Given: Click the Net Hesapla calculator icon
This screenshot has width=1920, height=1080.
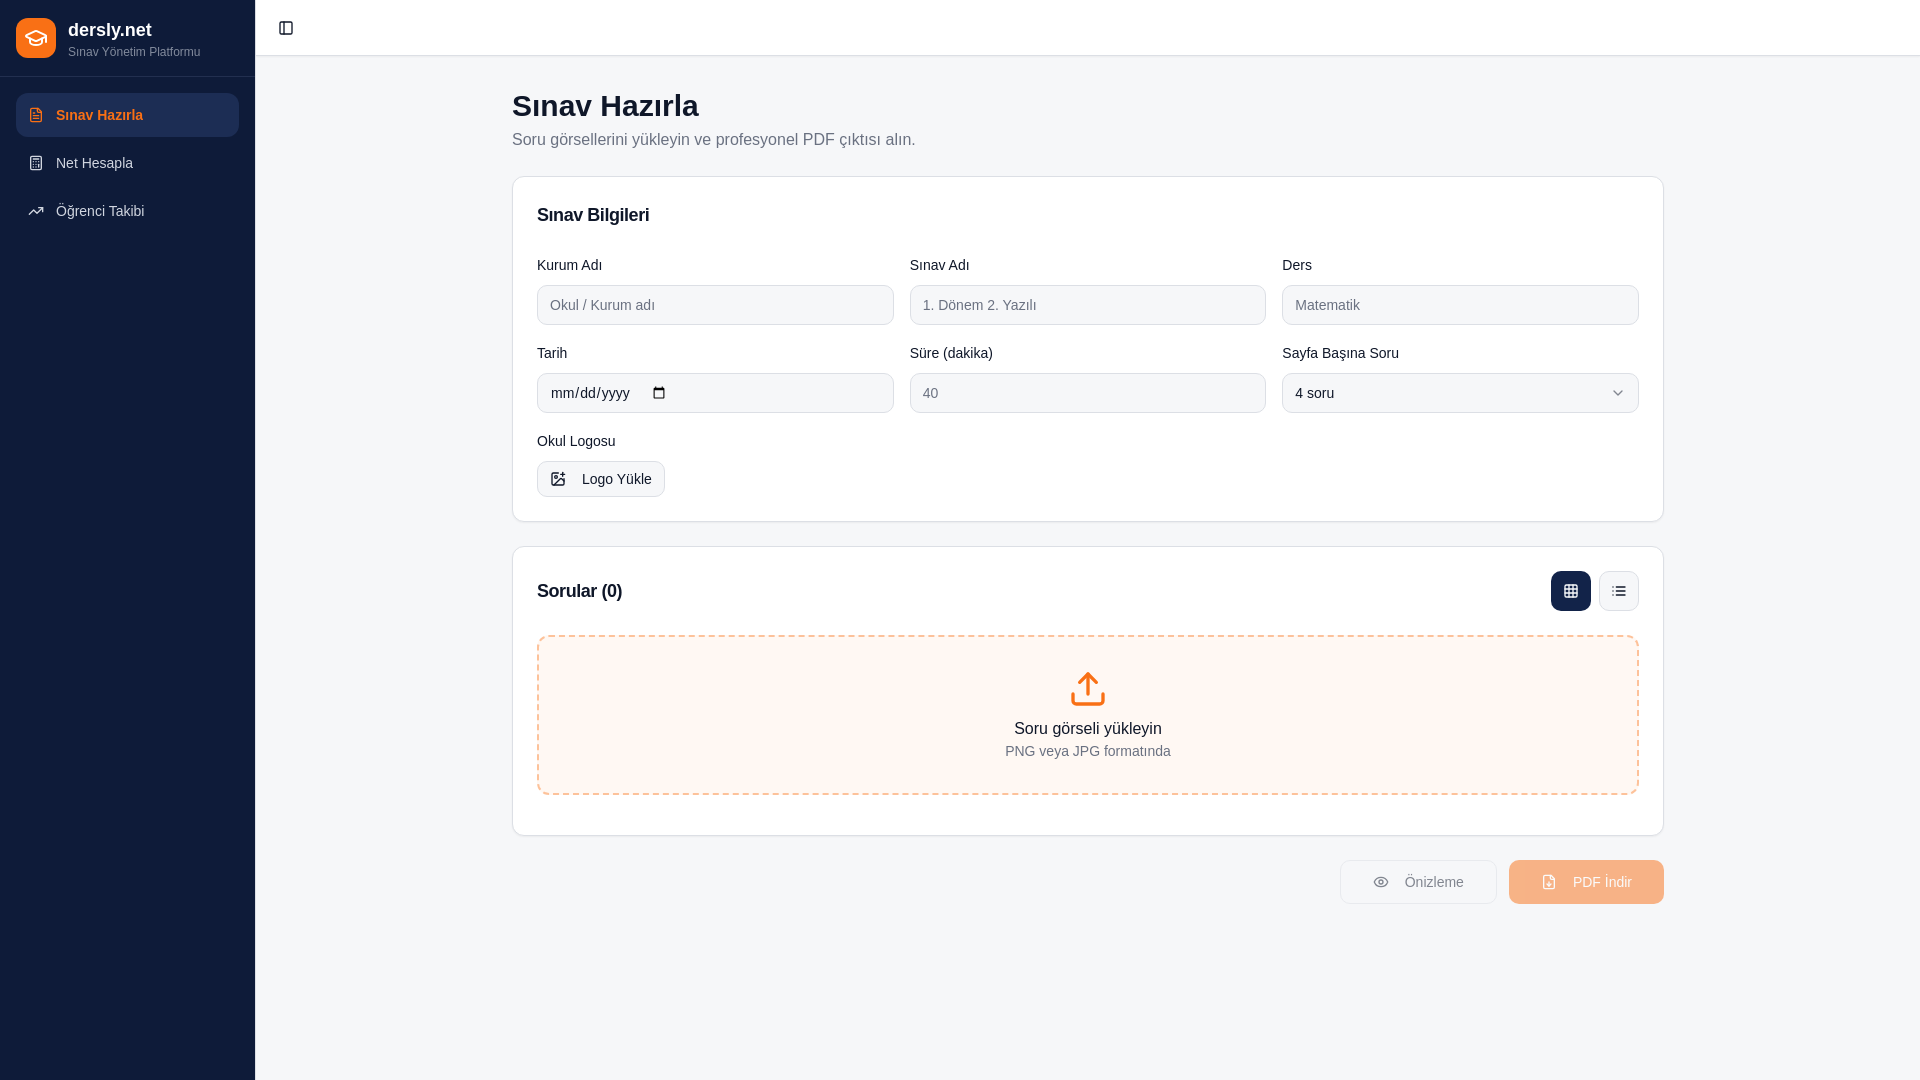Looking at the screenshot, I should coord(36,163).
